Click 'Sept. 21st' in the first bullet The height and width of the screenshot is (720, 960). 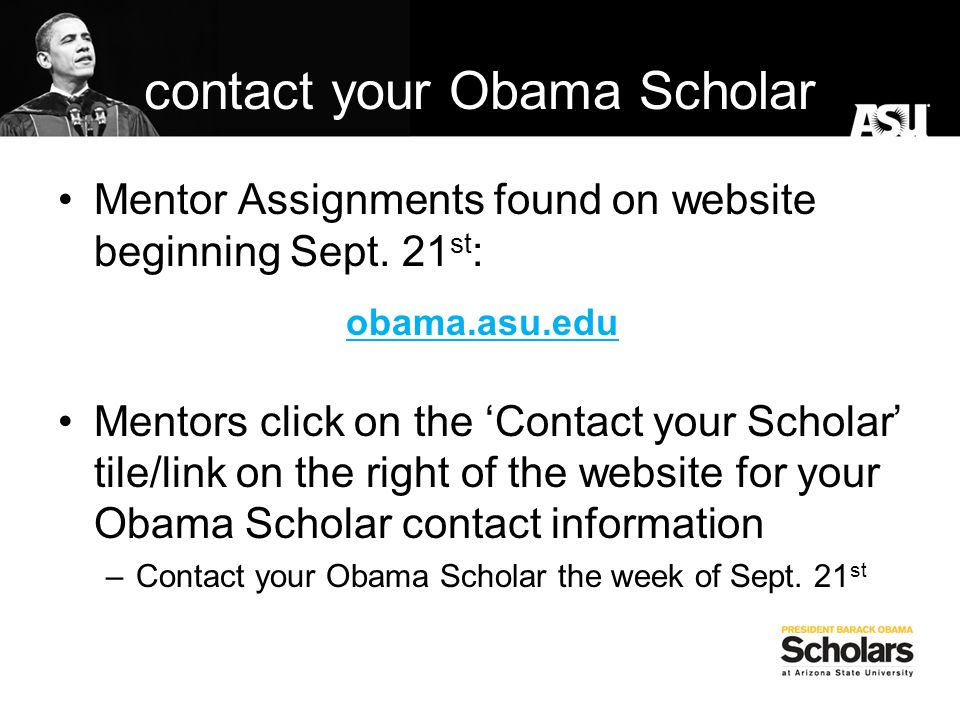(x=381, y=252)
